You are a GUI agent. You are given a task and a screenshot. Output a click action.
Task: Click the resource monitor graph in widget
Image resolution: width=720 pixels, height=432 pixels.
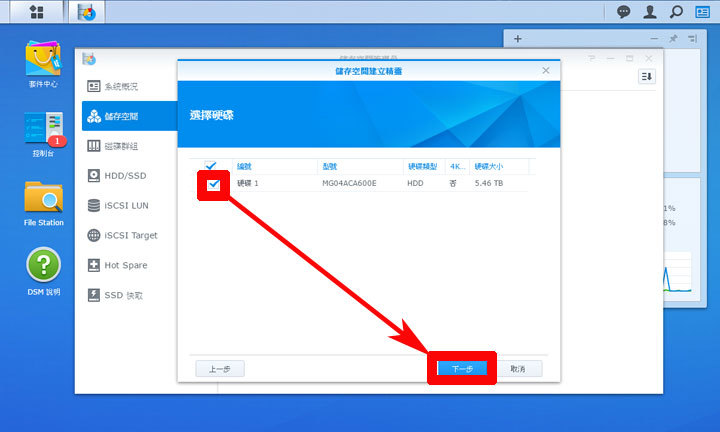[677, 272]
